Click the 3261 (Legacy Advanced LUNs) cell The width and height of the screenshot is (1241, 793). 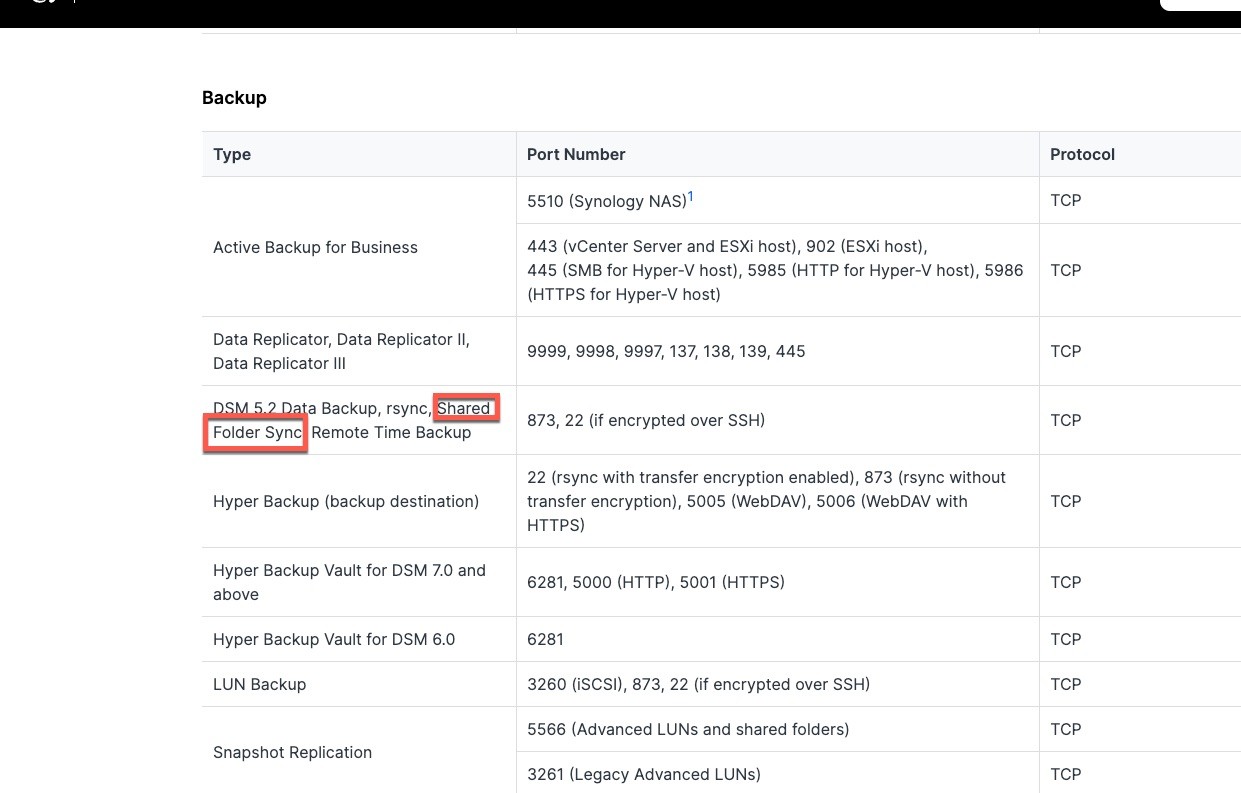coord(643,775)
